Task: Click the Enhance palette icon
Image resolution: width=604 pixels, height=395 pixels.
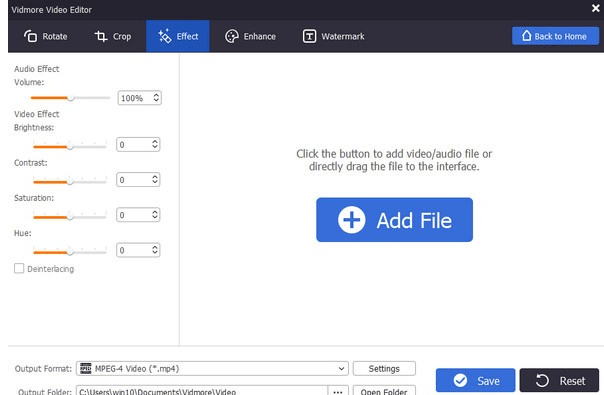Action: pyautogui.click(x=232, y=36)
